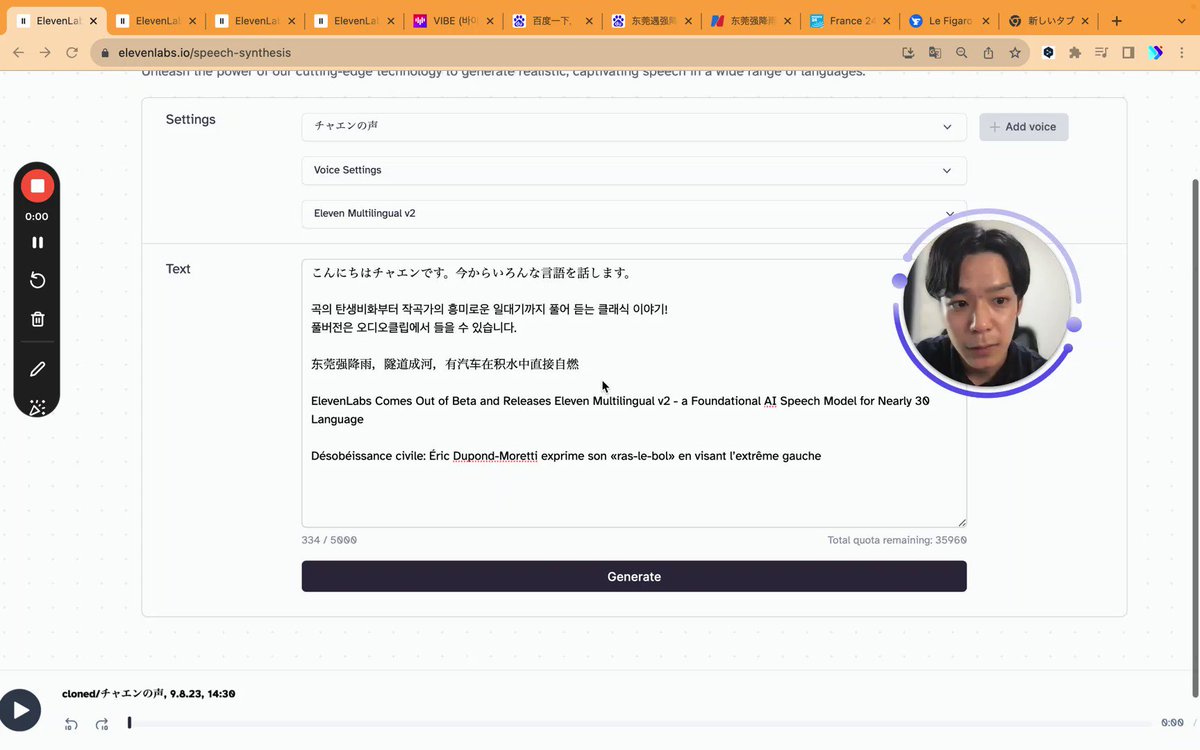Rewind the audio 10 seconds
This screenshot has width=1200, height=750.
click(x=71, y=724)
